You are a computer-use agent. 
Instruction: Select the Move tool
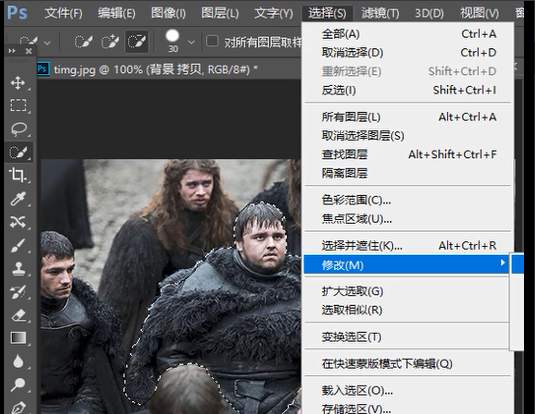coord(18,83)
